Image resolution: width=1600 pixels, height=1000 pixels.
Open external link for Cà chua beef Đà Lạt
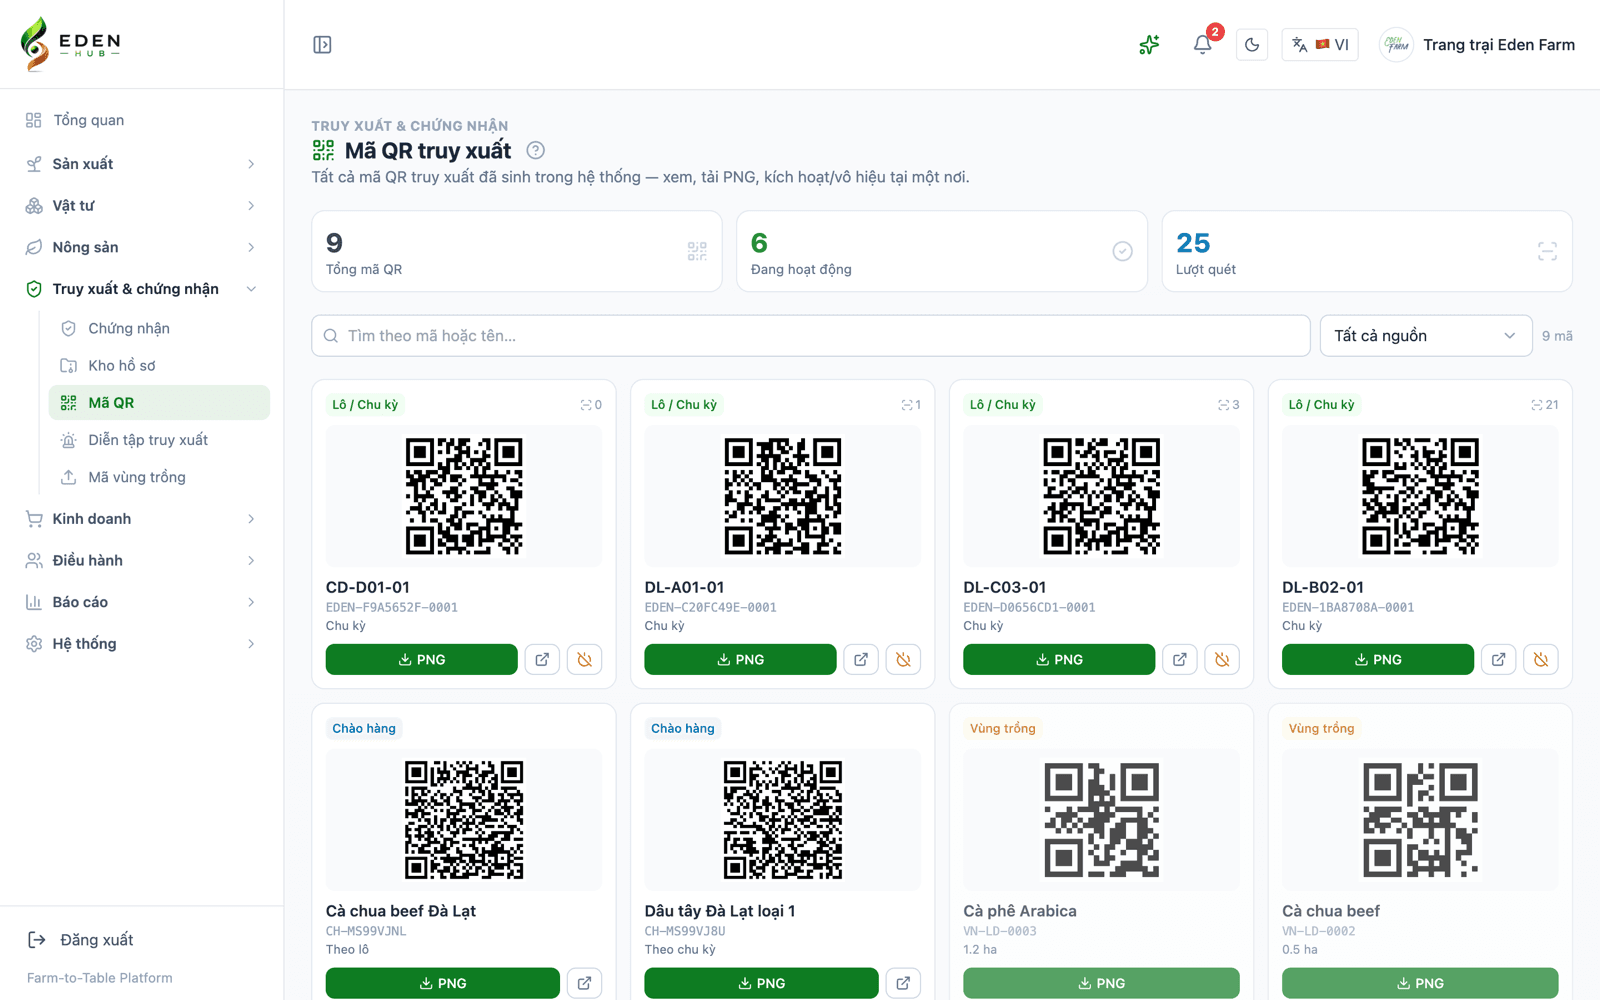coord(585,983)
